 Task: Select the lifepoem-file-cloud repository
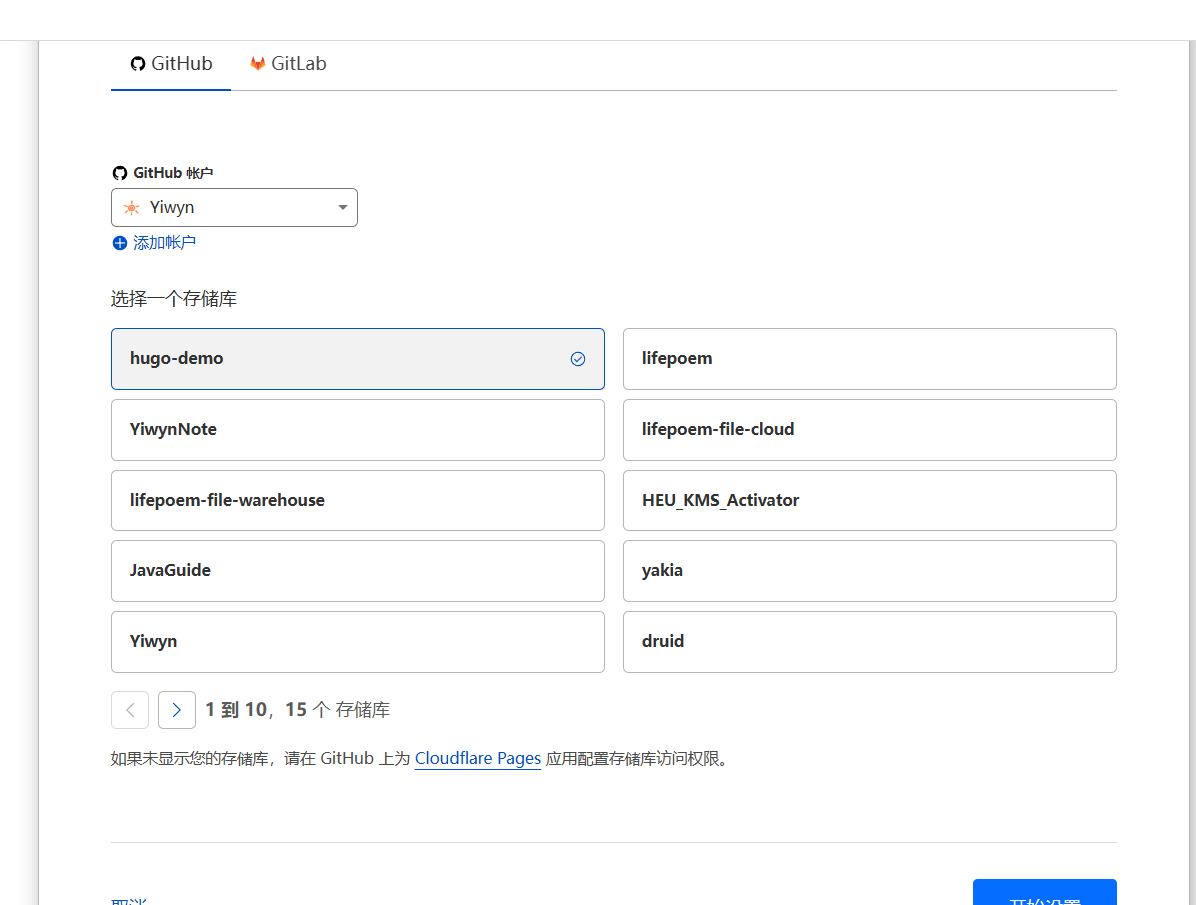tap(870, 430)
